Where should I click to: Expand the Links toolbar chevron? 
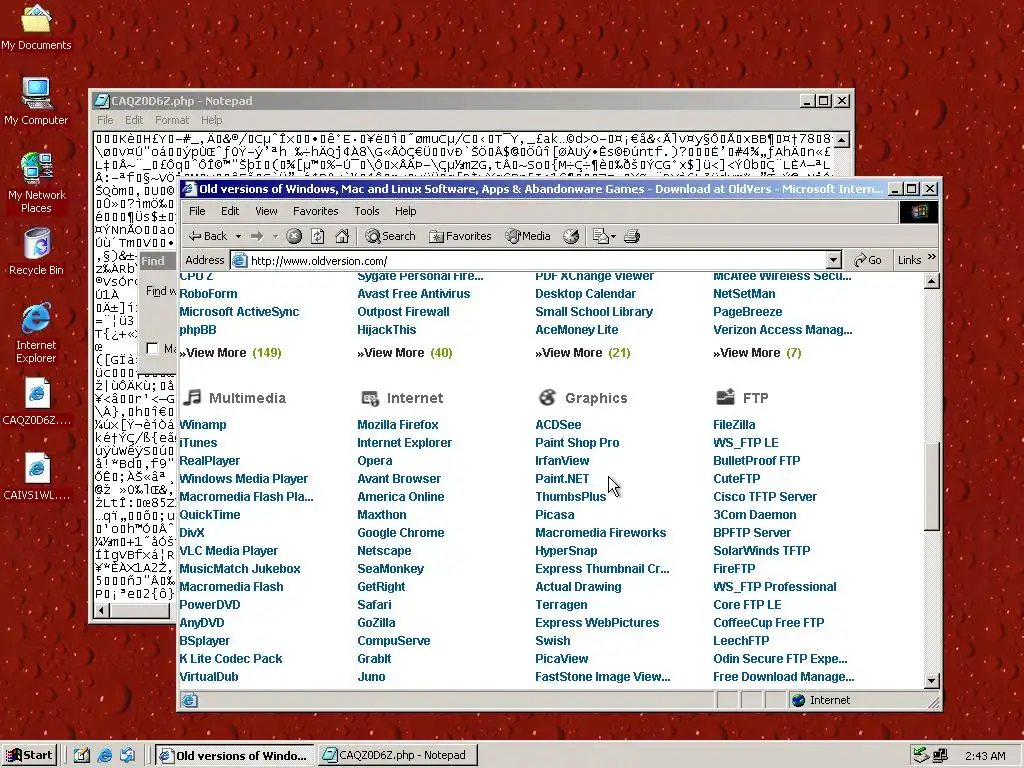click(932, 257)
